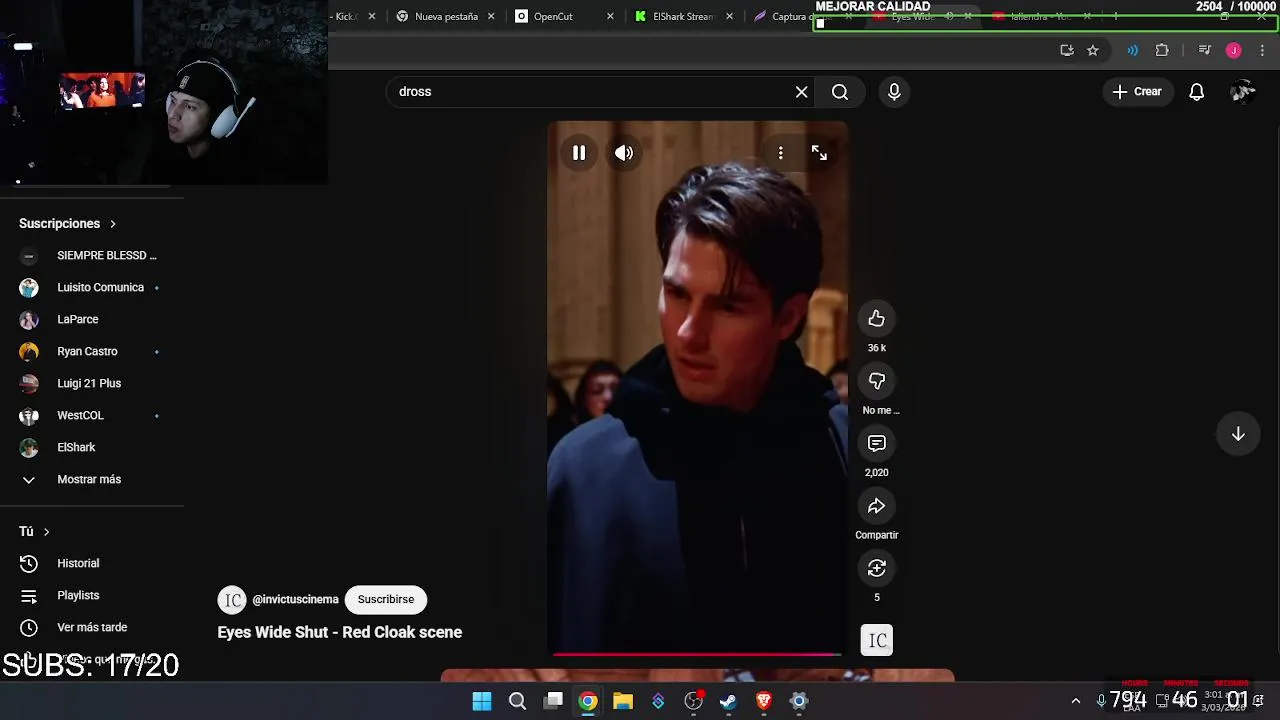
Task: Open Ryan Castro channel
Action: [92, 351]
